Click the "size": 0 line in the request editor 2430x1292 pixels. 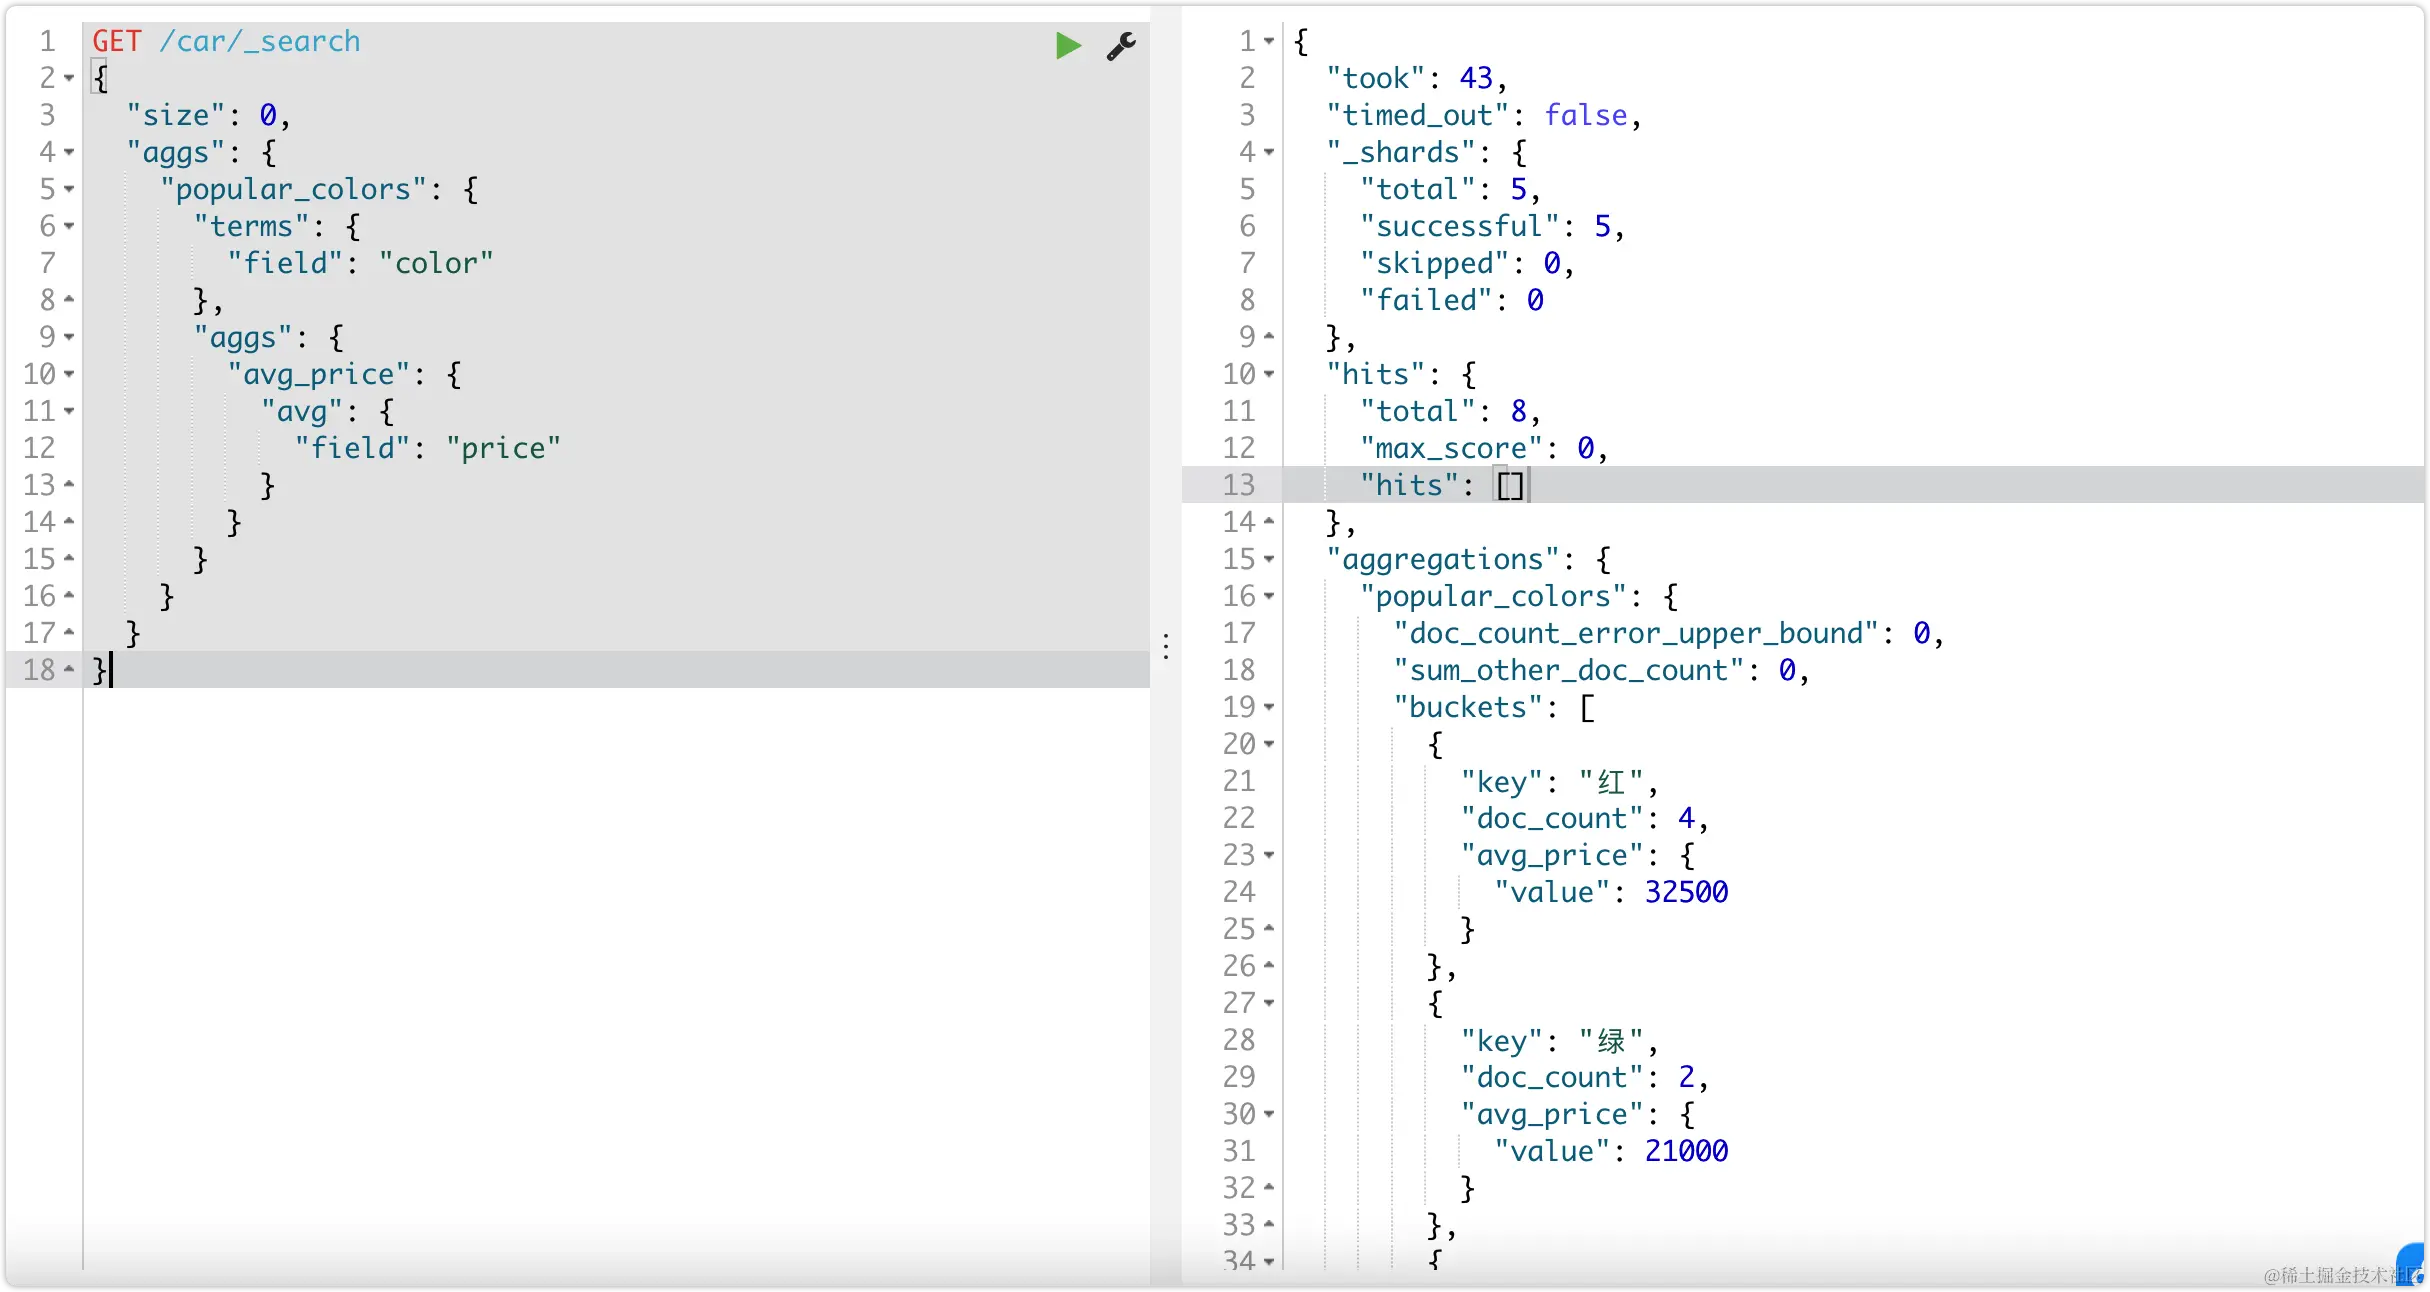[208, 115]
